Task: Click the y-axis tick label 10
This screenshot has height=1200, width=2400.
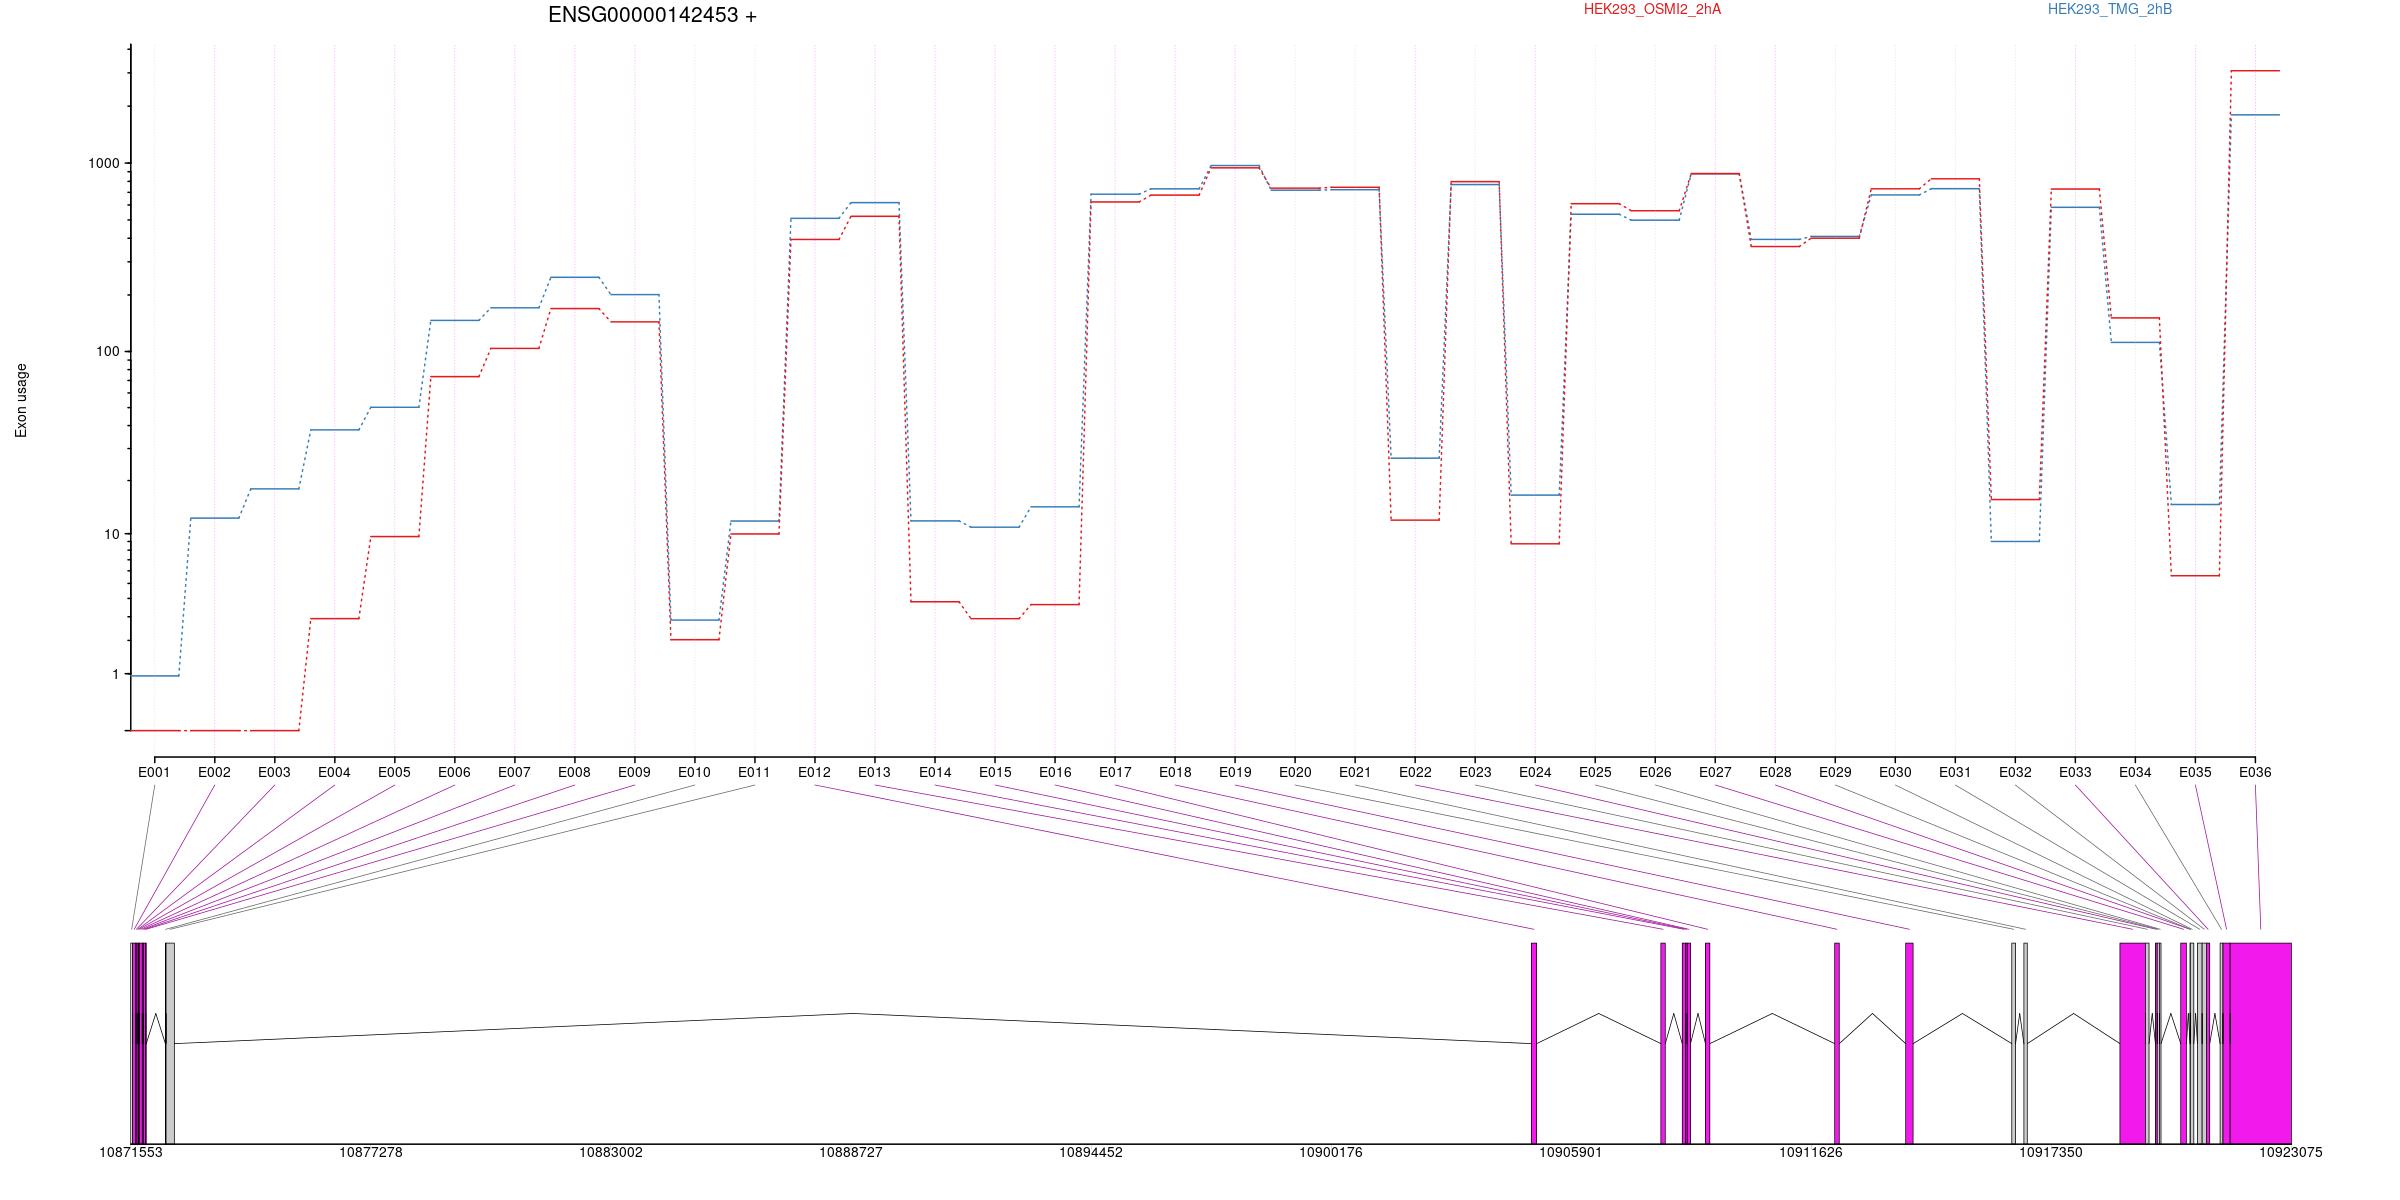Action: (x=112, y=534)
